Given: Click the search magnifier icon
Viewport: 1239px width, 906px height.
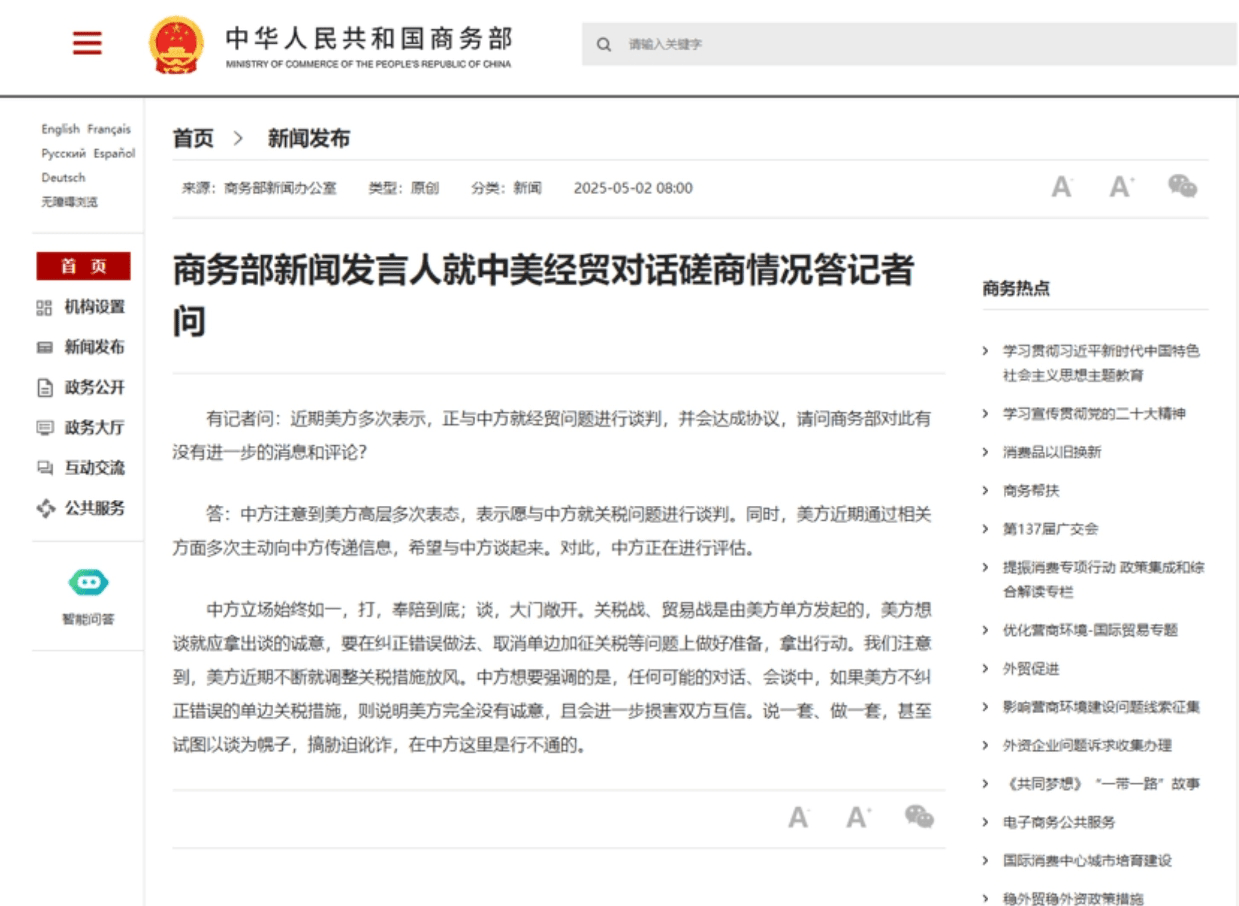Looking at the screenshot, I should pyautogui.click(x=604, y=44).
